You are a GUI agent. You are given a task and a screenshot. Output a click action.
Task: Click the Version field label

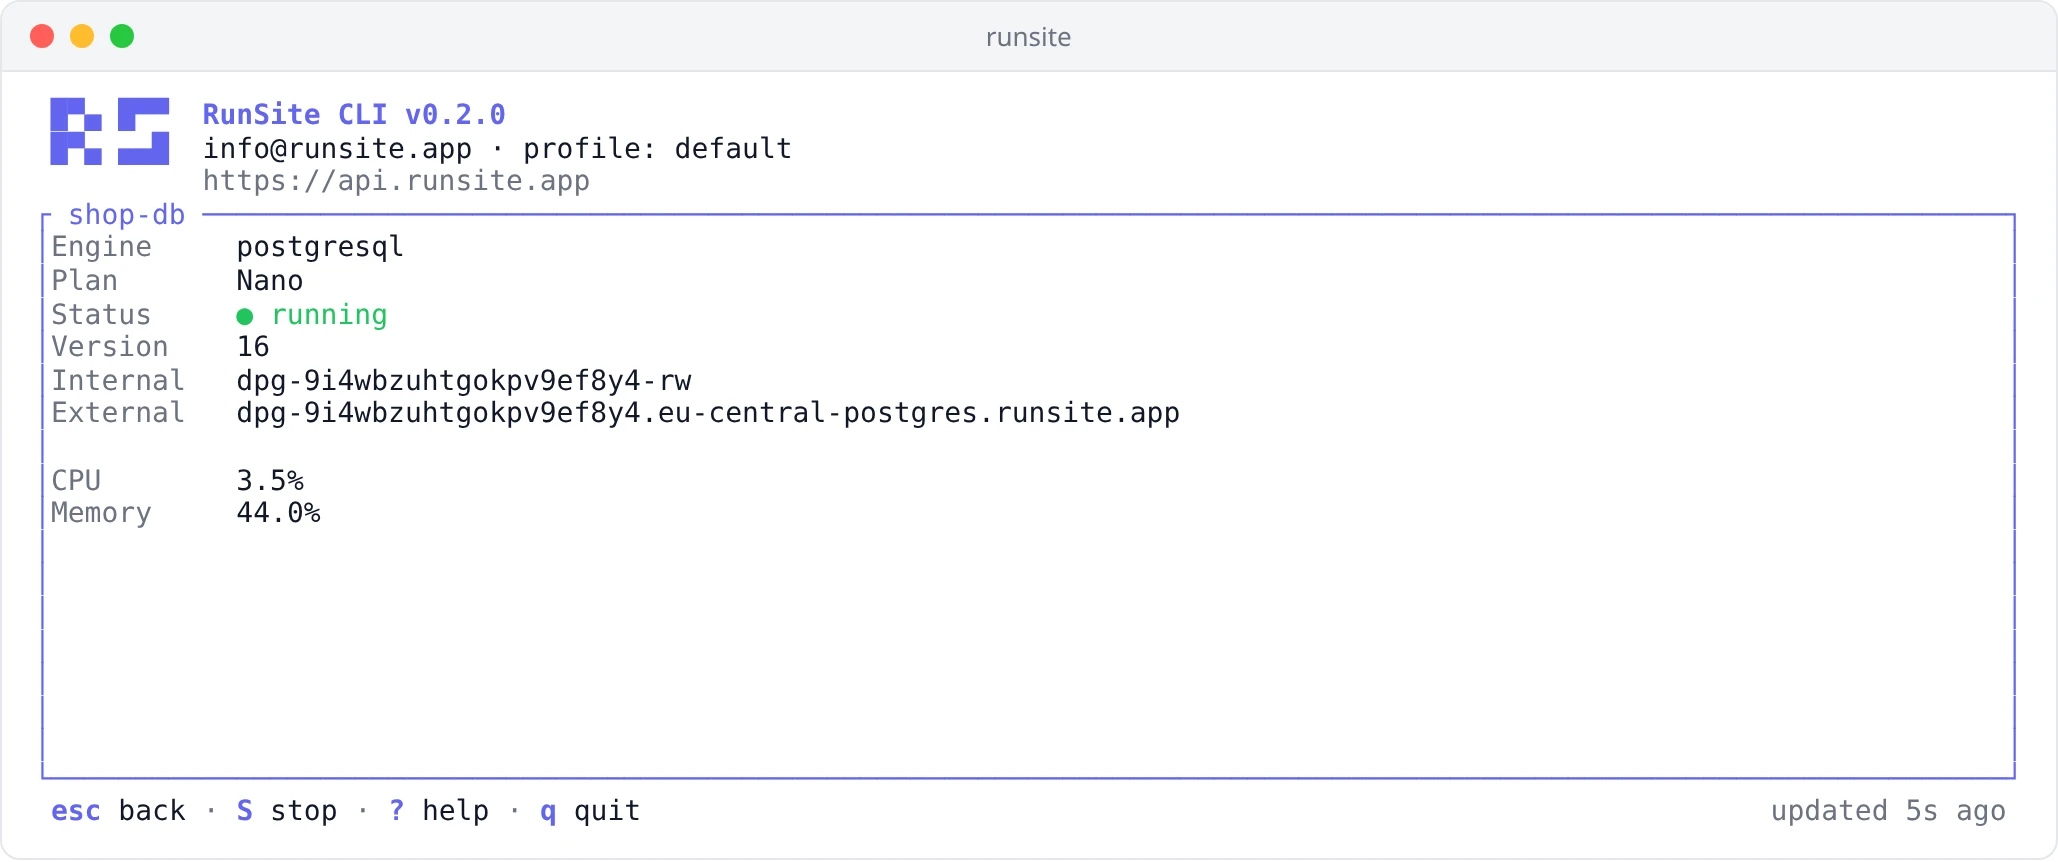coord(110,347)
